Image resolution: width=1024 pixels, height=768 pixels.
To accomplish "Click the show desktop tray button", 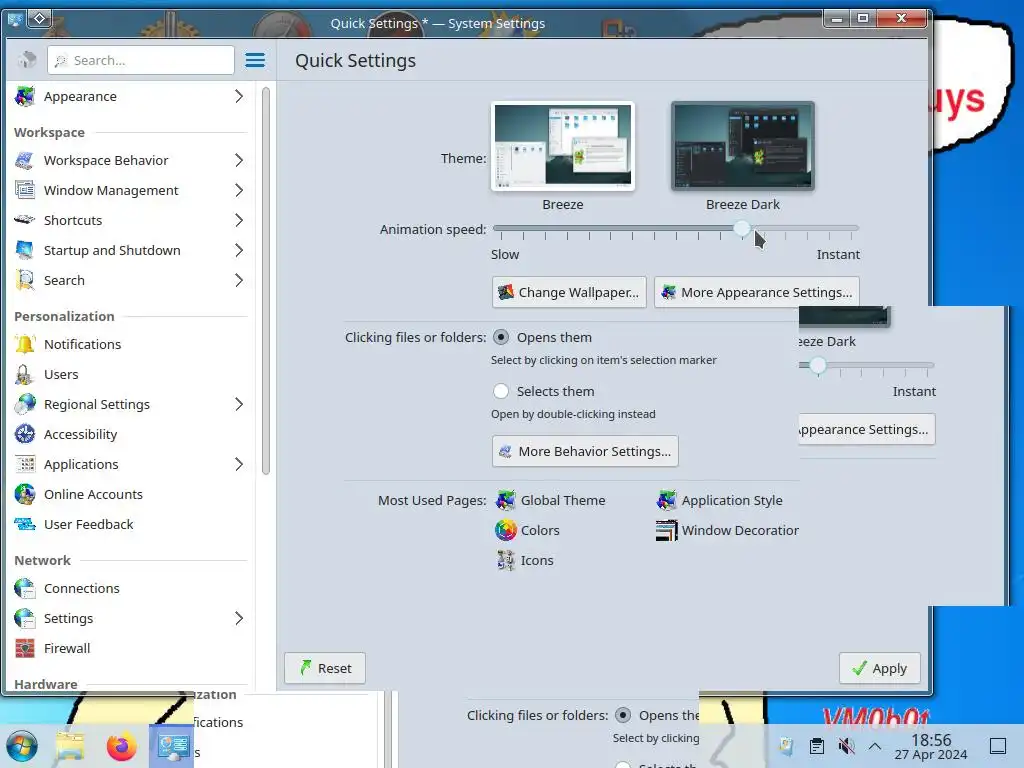I will [x=998, y=746].
